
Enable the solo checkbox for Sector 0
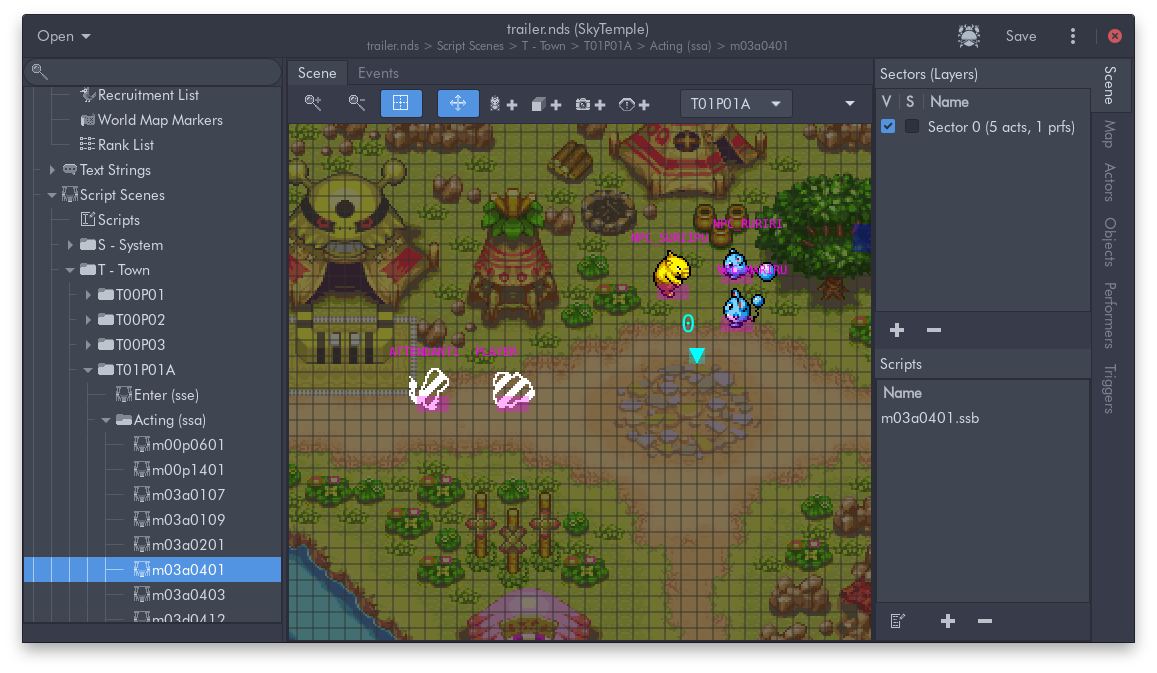(x=912, y=126)
